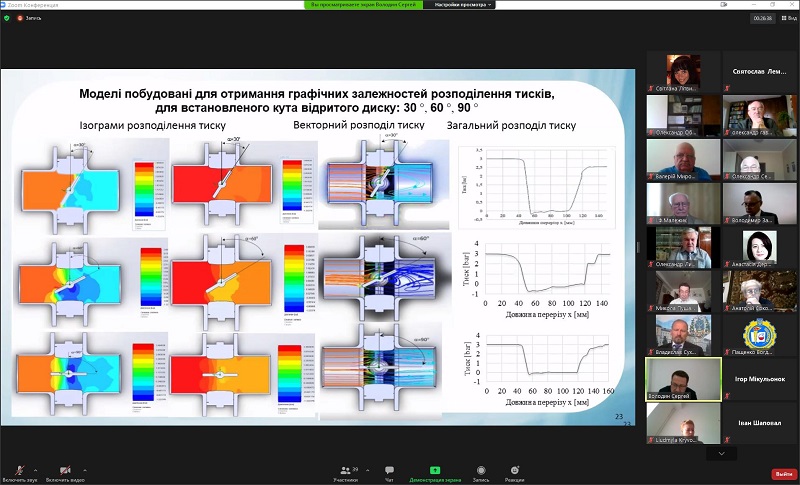Select Олександр Се... video tile
This screenshot has width=800, height=485.
click(x=760, y=160)
